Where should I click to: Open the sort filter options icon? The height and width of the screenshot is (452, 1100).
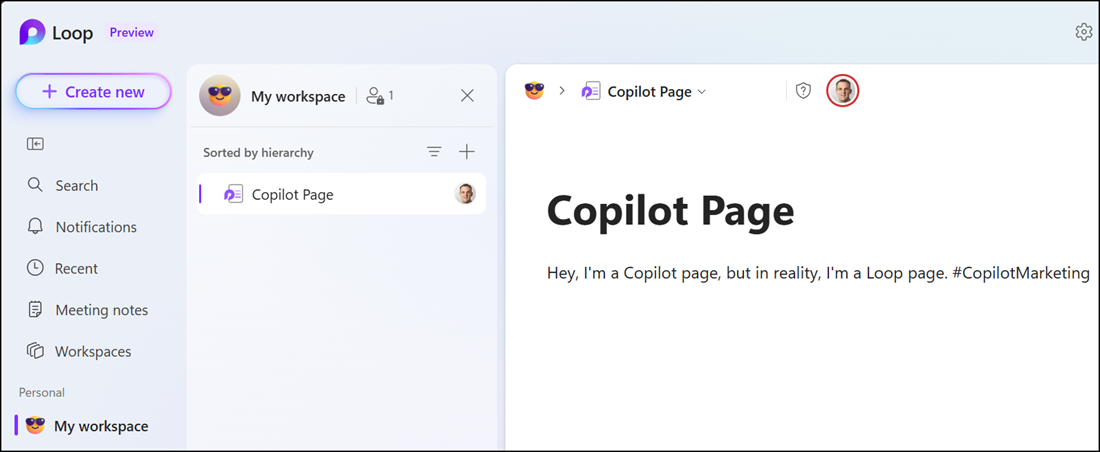[x=434, y=152]
